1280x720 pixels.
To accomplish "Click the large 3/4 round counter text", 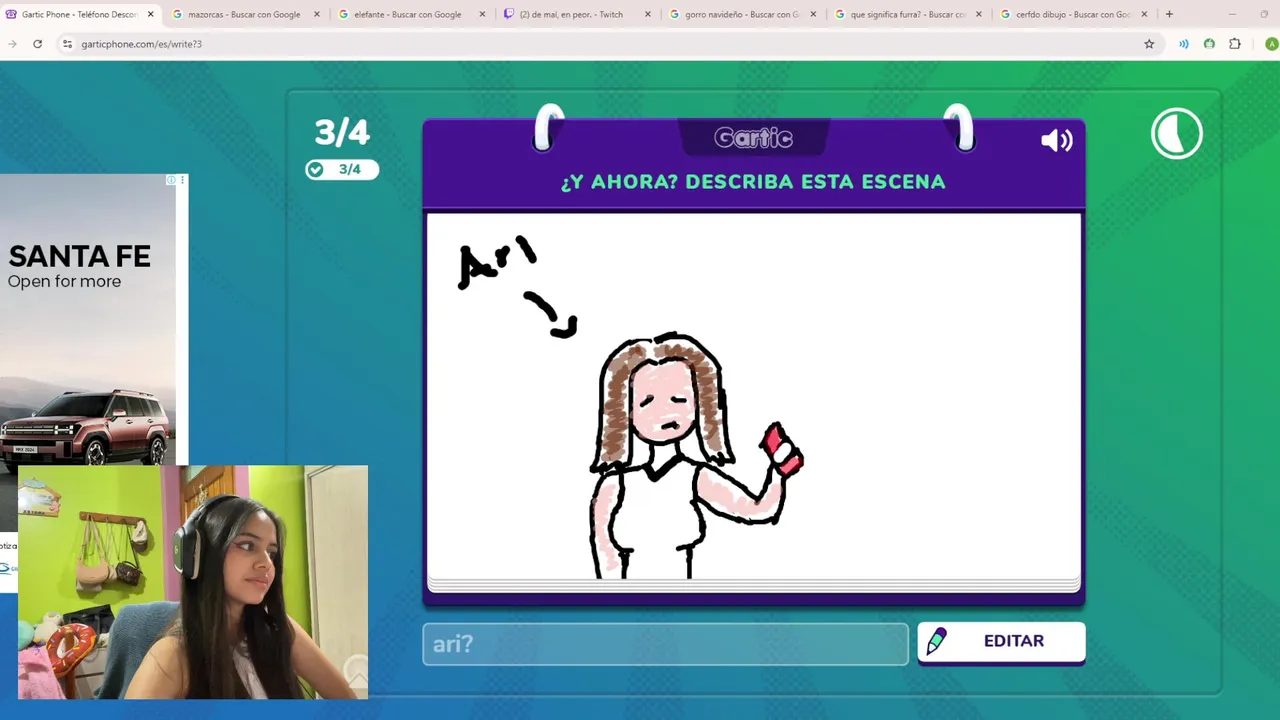I will [342, 132].
